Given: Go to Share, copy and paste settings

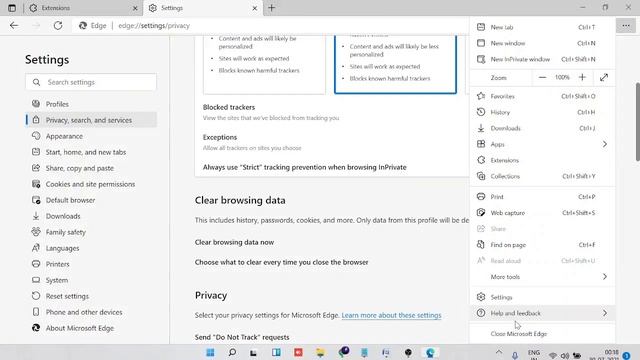Looking at the screenshot, I should pyautogui.click(x=80, y=168).
